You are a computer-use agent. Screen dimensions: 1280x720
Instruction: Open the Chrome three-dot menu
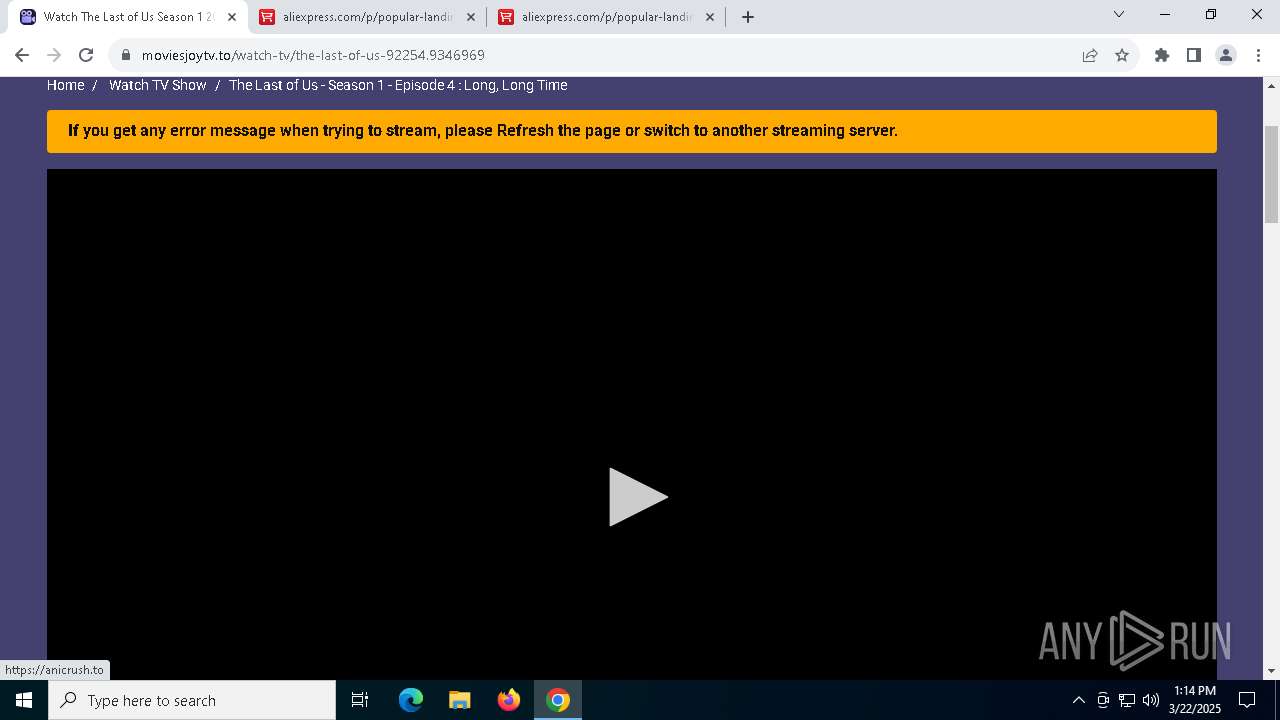pyautogui.click(x=1257, y=55)
